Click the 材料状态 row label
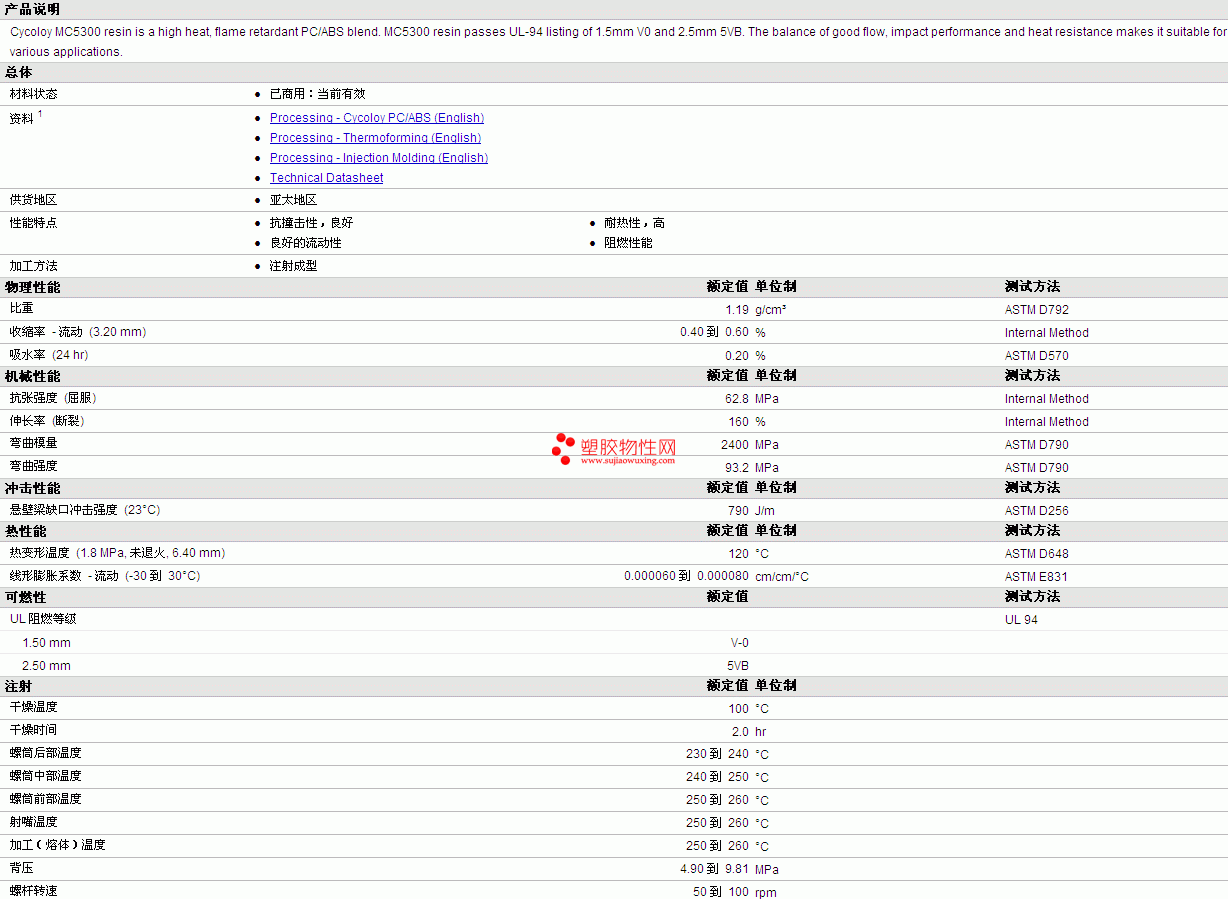1228x899 pixels. (34, 94)
